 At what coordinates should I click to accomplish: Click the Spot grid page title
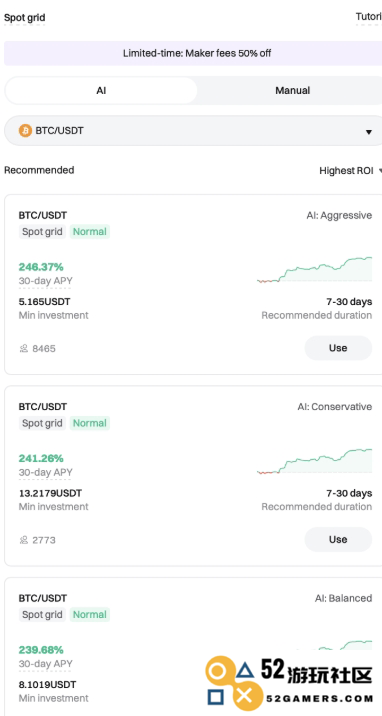tap(25, 18)
